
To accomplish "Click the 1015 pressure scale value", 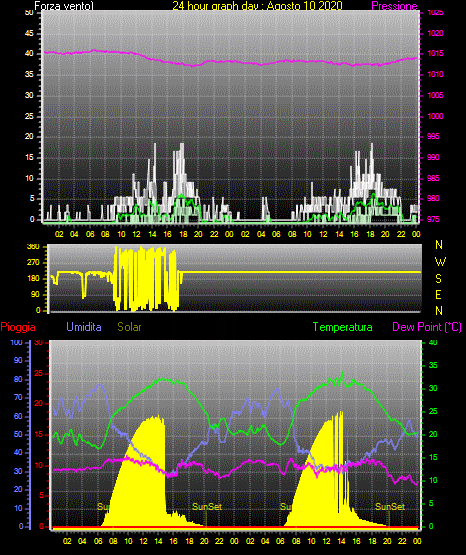I will point(435,54).
